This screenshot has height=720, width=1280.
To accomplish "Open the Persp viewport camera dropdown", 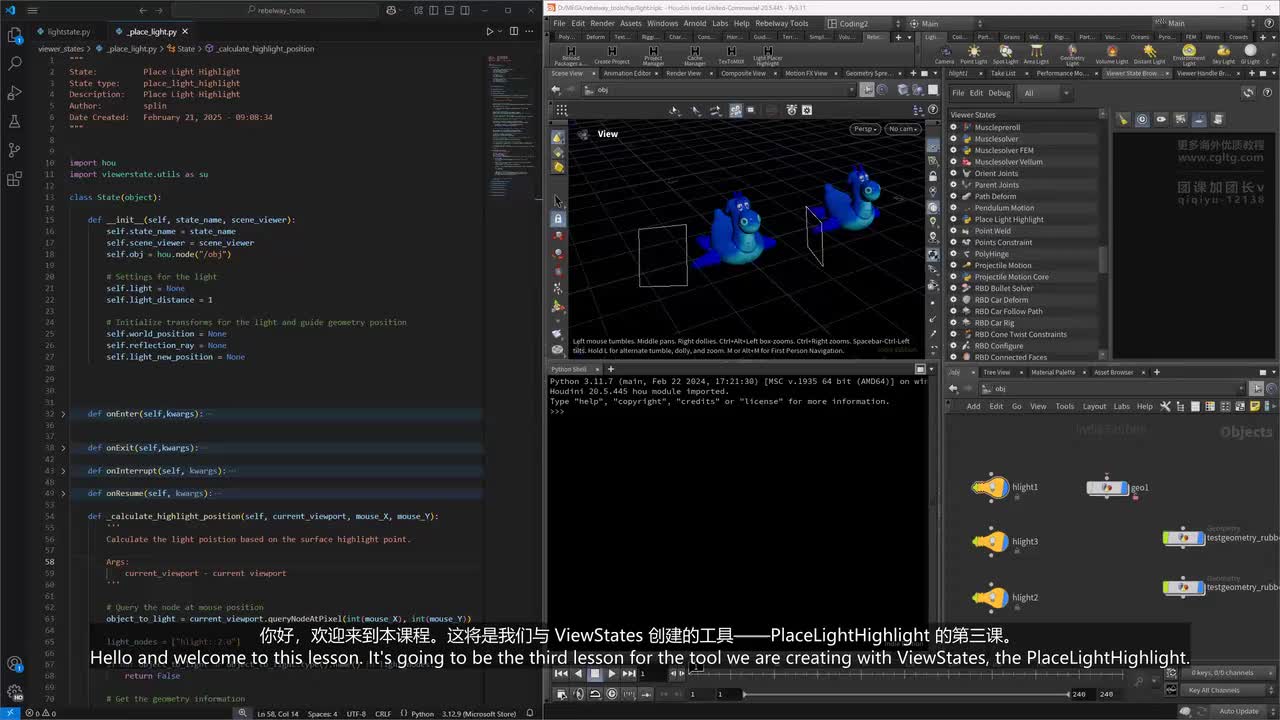I will click(866, 129).
